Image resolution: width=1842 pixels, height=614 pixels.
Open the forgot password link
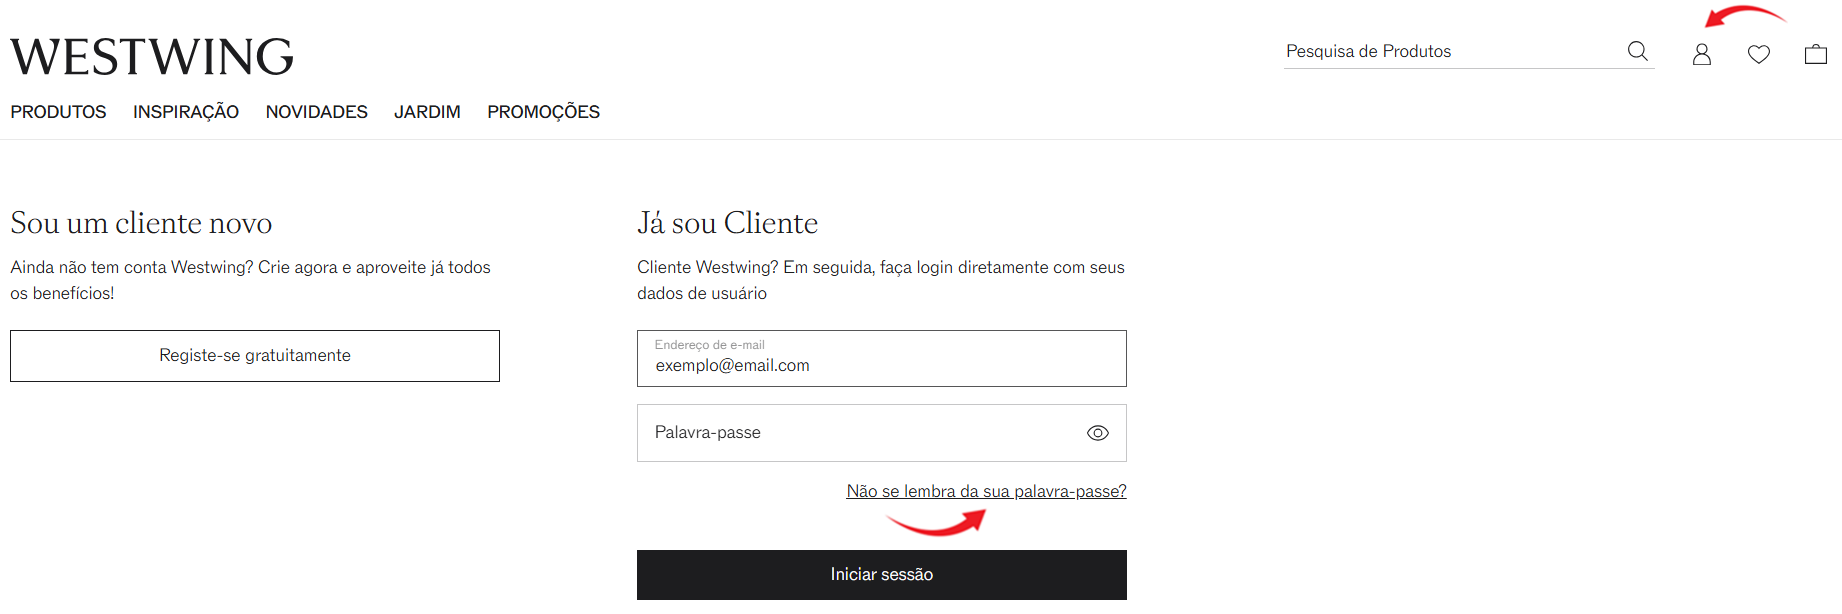(987, 491)
